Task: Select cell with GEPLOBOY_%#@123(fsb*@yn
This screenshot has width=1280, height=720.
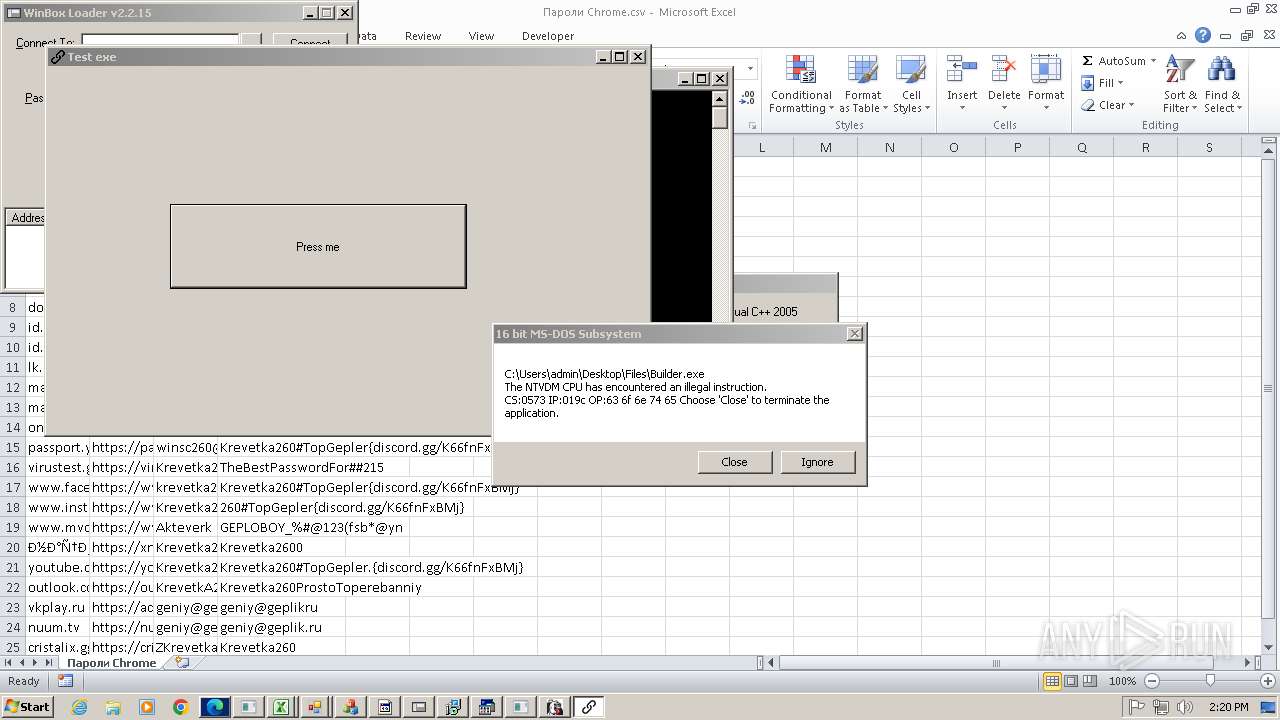Action: click(x=311, y=527)
